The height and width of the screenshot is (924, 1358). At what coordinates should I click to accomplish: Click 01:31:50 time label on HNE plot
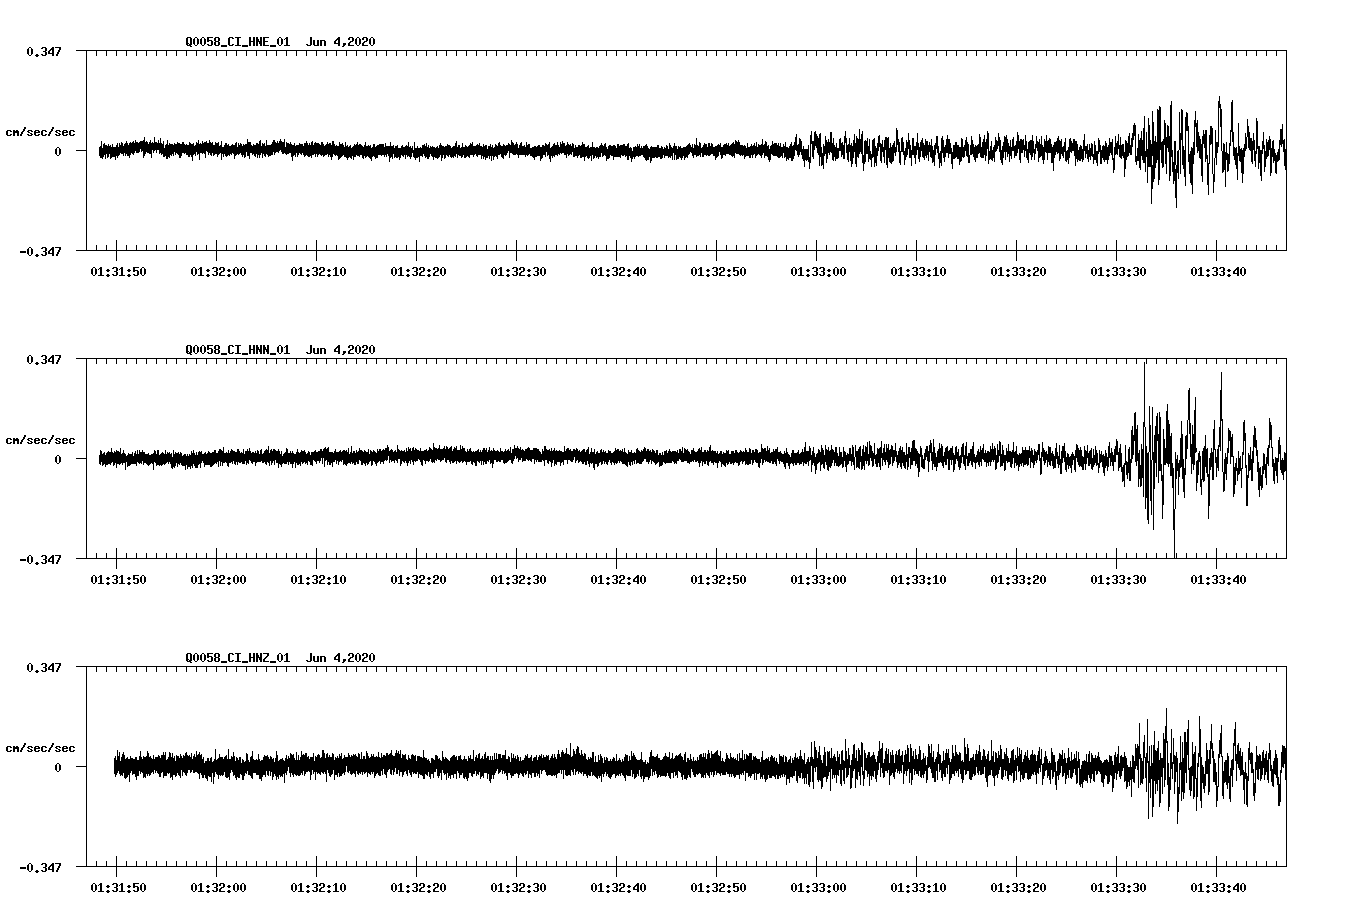117,271
